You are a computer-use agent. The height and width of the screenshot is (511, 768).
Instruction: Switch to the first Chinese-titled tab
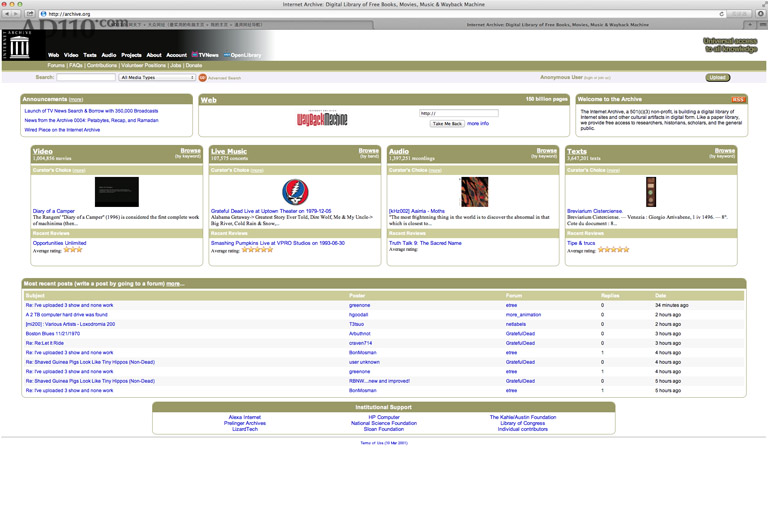tap(188, 24)
